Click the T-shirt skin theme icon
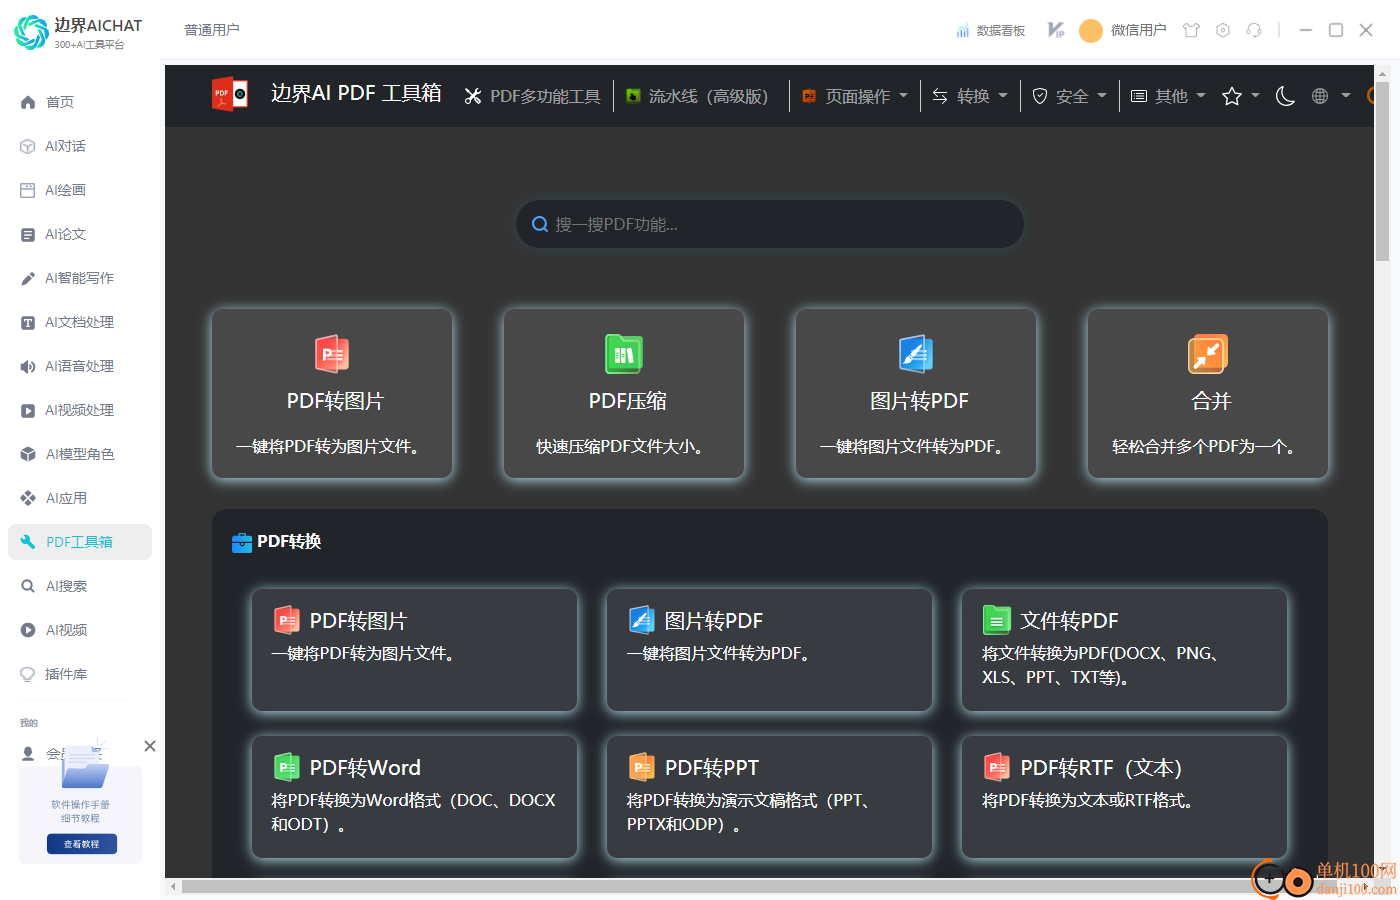 coord(1191,30)
